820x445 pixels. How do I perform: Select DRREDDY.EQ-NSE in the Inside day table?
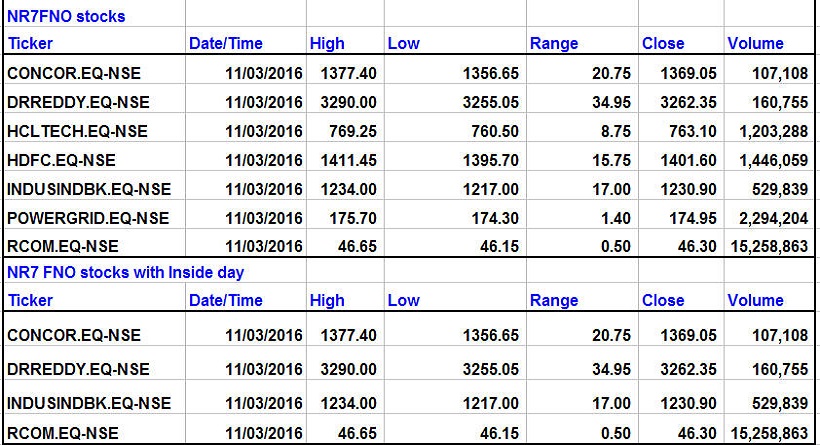(79, 370)
